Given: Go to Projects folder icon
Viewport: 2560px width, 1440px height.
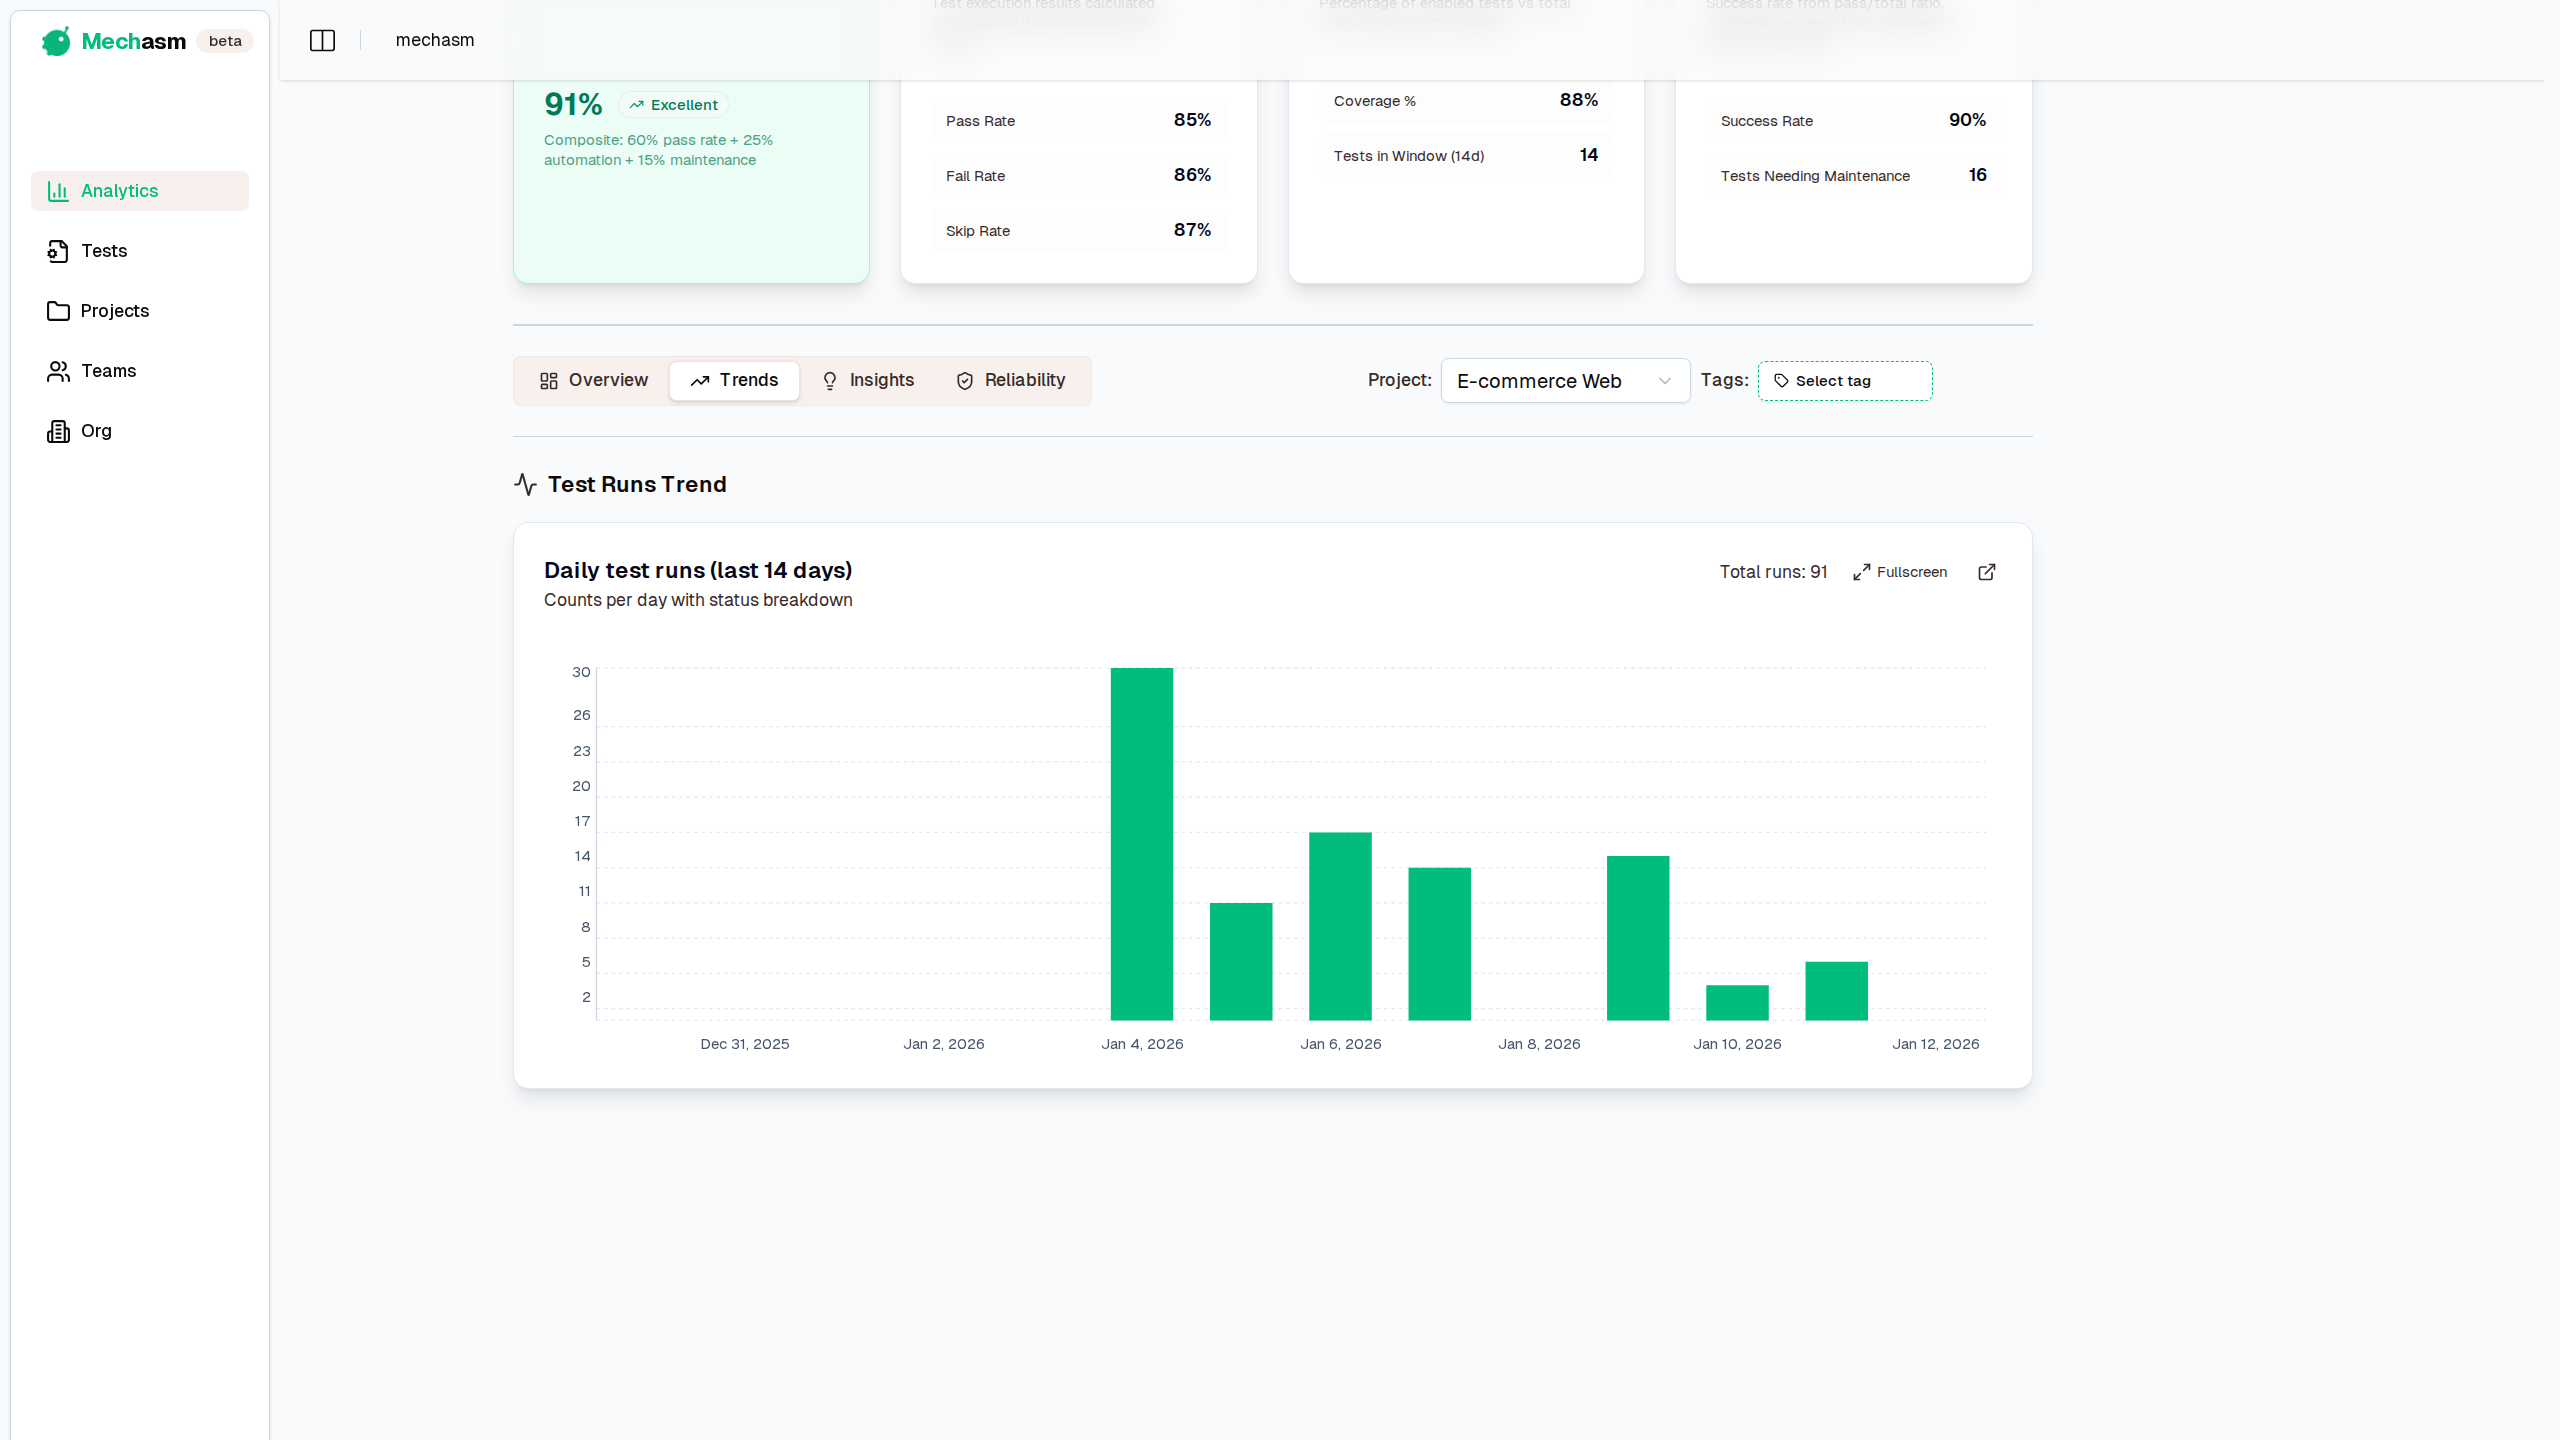Looking at the screenshot, I should [x=58, y=311].
